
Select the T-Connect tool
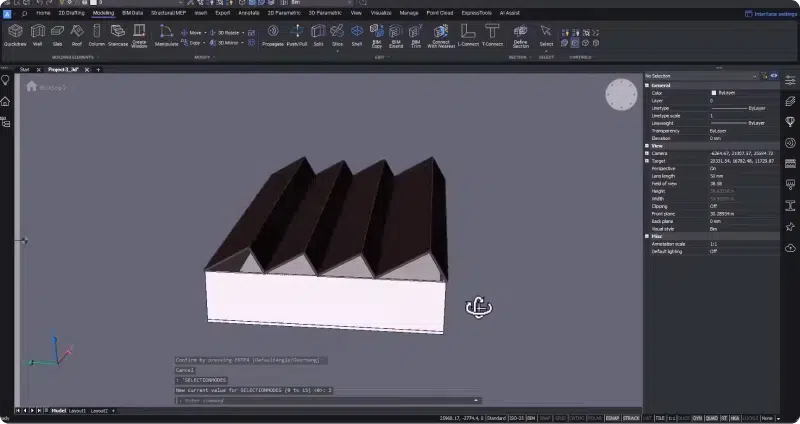tap(492, 35)
